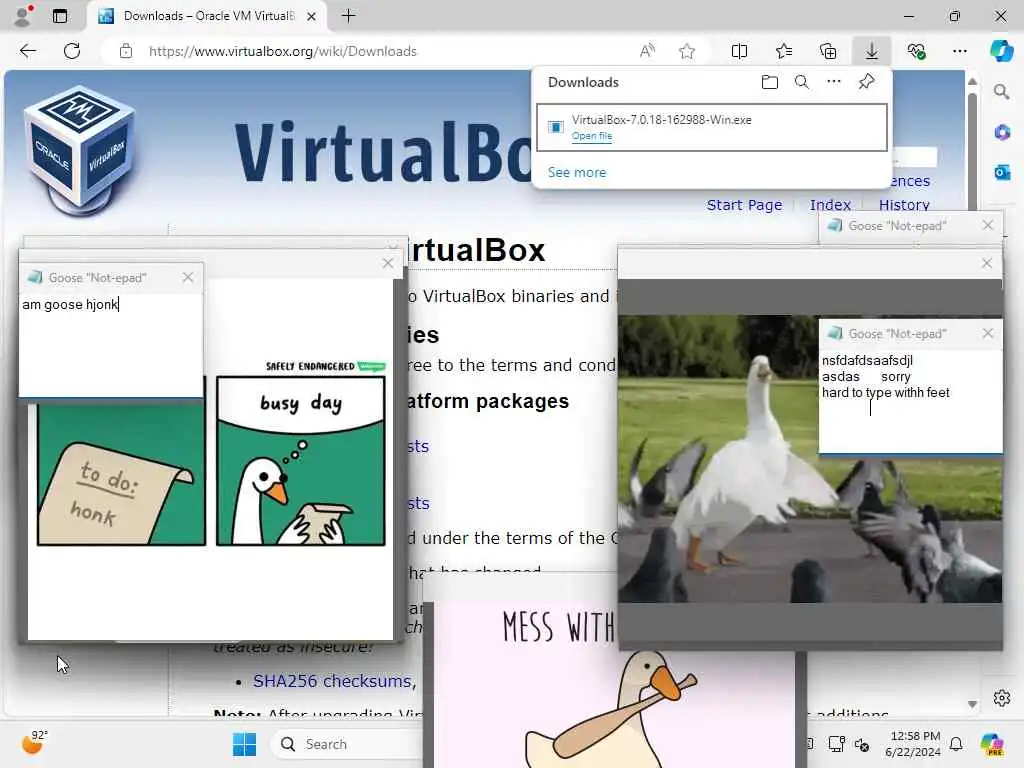The height and width of the screenshot is (768, 1024).
Task: Open Edge Settings and more menu
Action: [960, 51]
